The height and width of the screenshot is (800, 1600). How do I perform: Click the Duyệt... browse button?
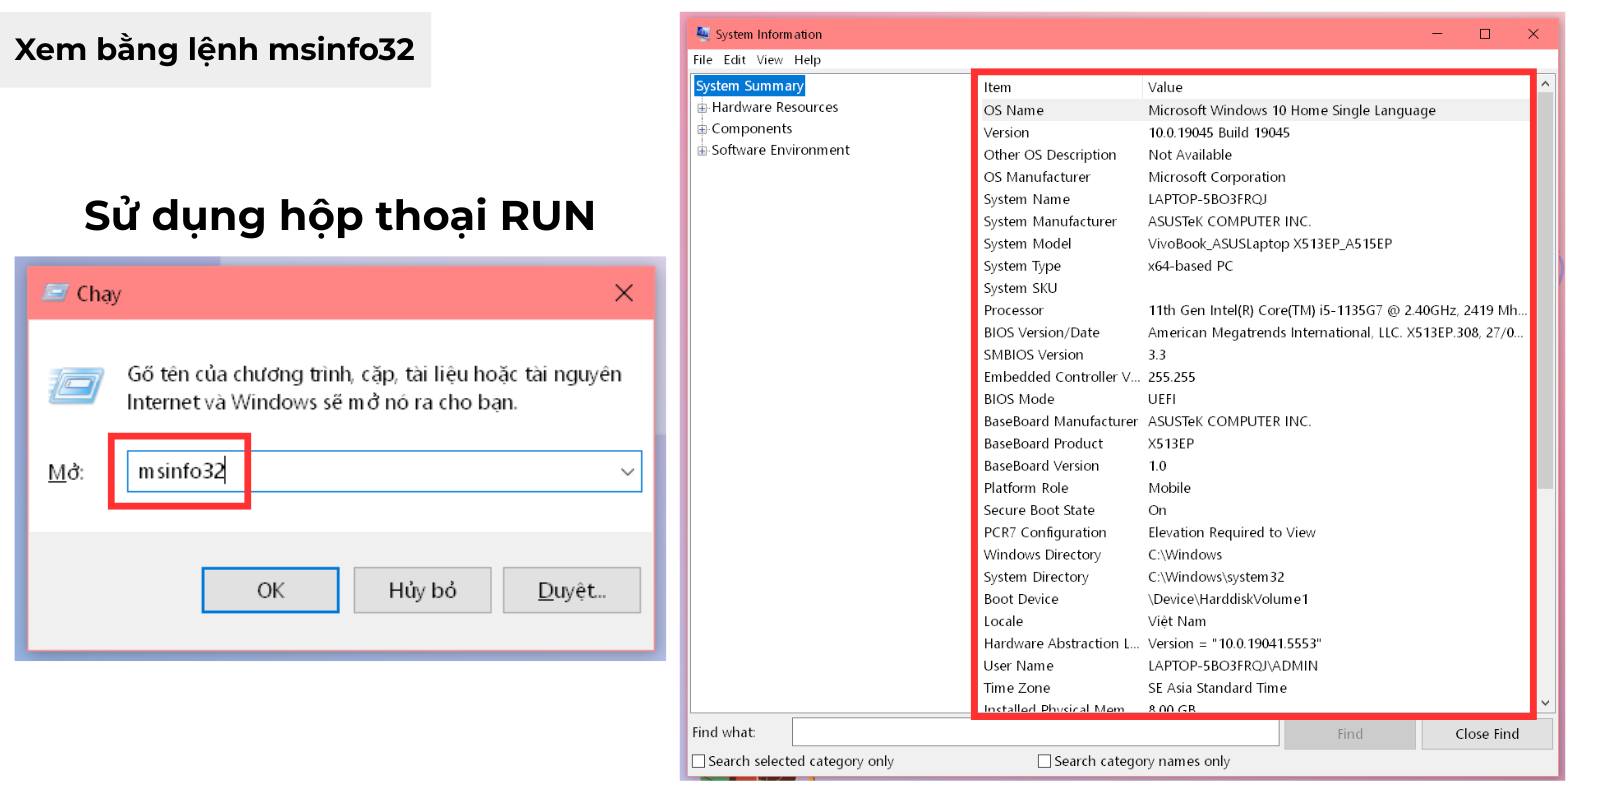(572, 590)
